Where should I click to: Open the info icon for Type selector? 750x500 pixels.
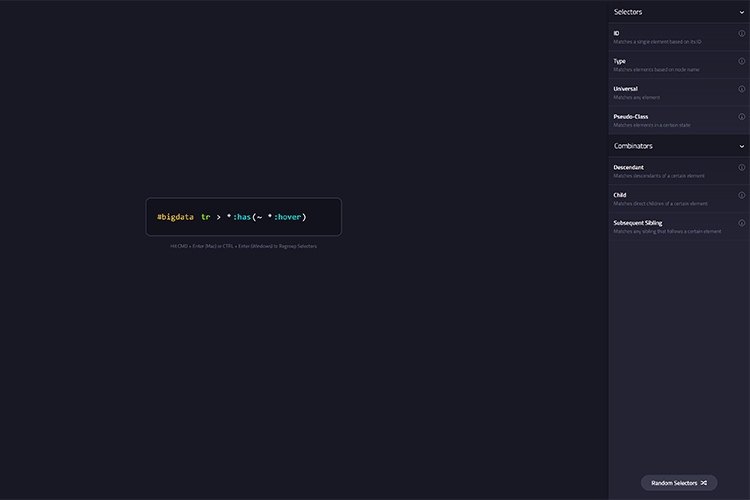[741, 61]
